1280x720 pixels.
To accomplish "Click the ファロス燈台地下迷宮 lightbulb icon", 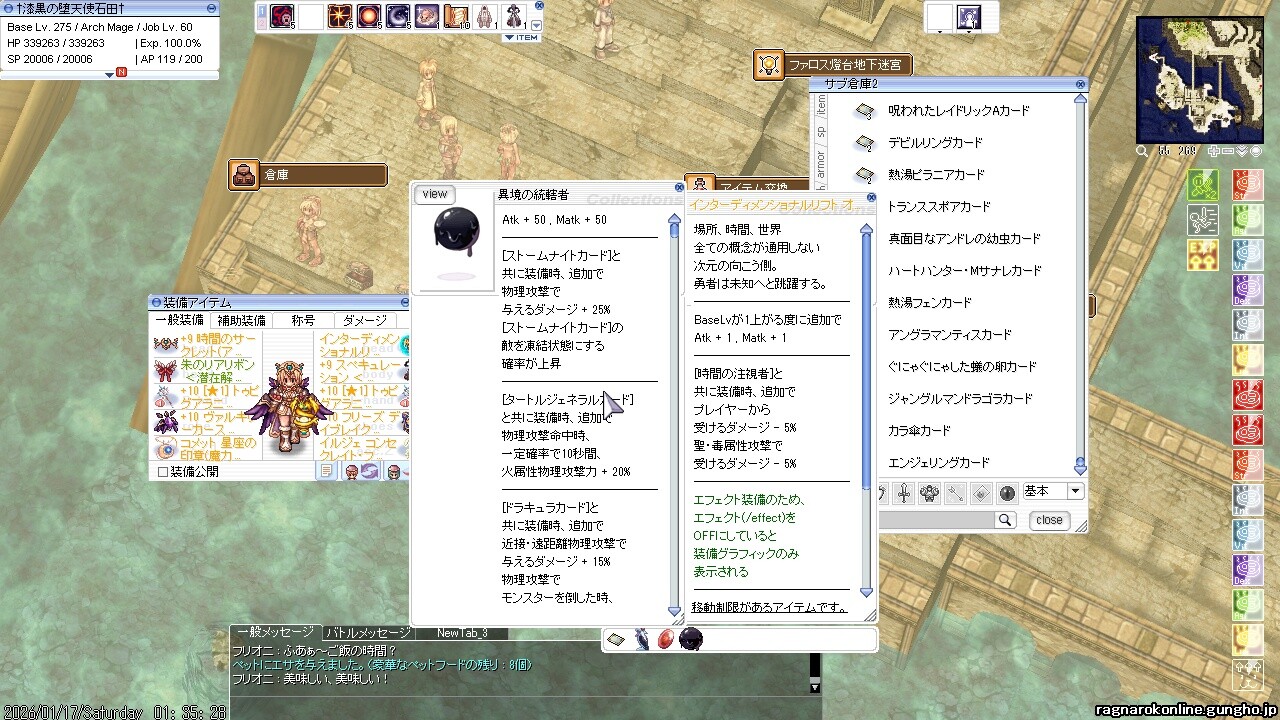I will pyautogui.click(x=768, y=65).
